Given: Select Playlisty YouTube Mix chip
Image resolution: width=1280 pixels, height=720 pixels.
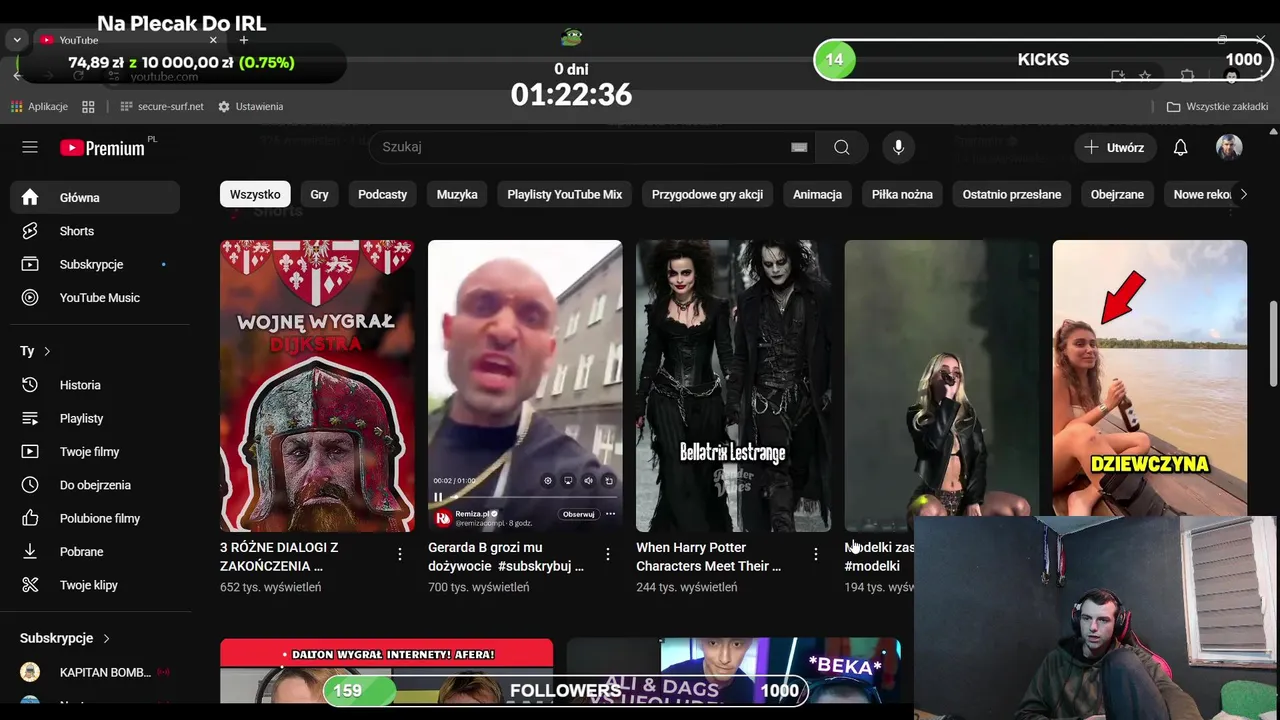Looking at the screenshot, I should click(565, 194).
